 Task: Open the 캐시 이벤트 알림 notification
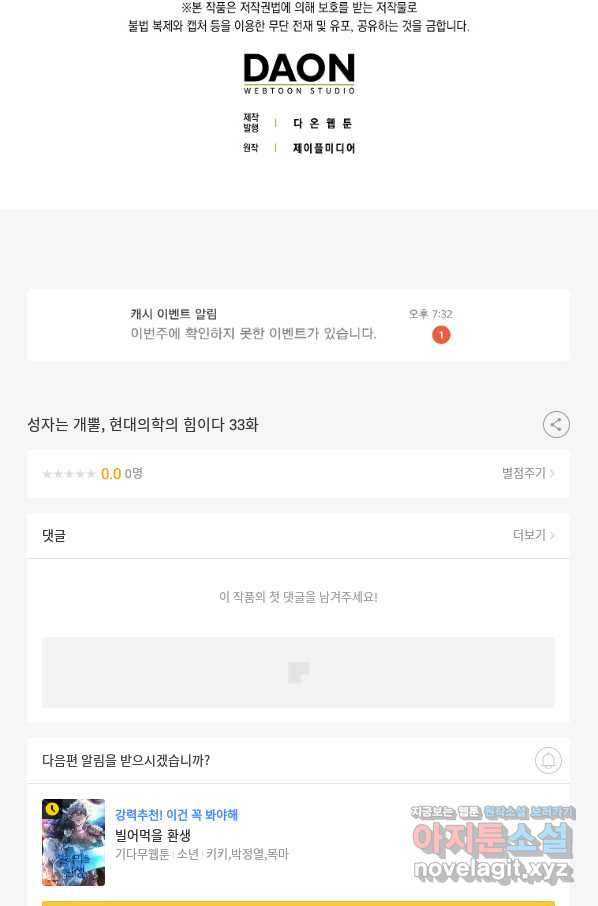pos(298,325)
